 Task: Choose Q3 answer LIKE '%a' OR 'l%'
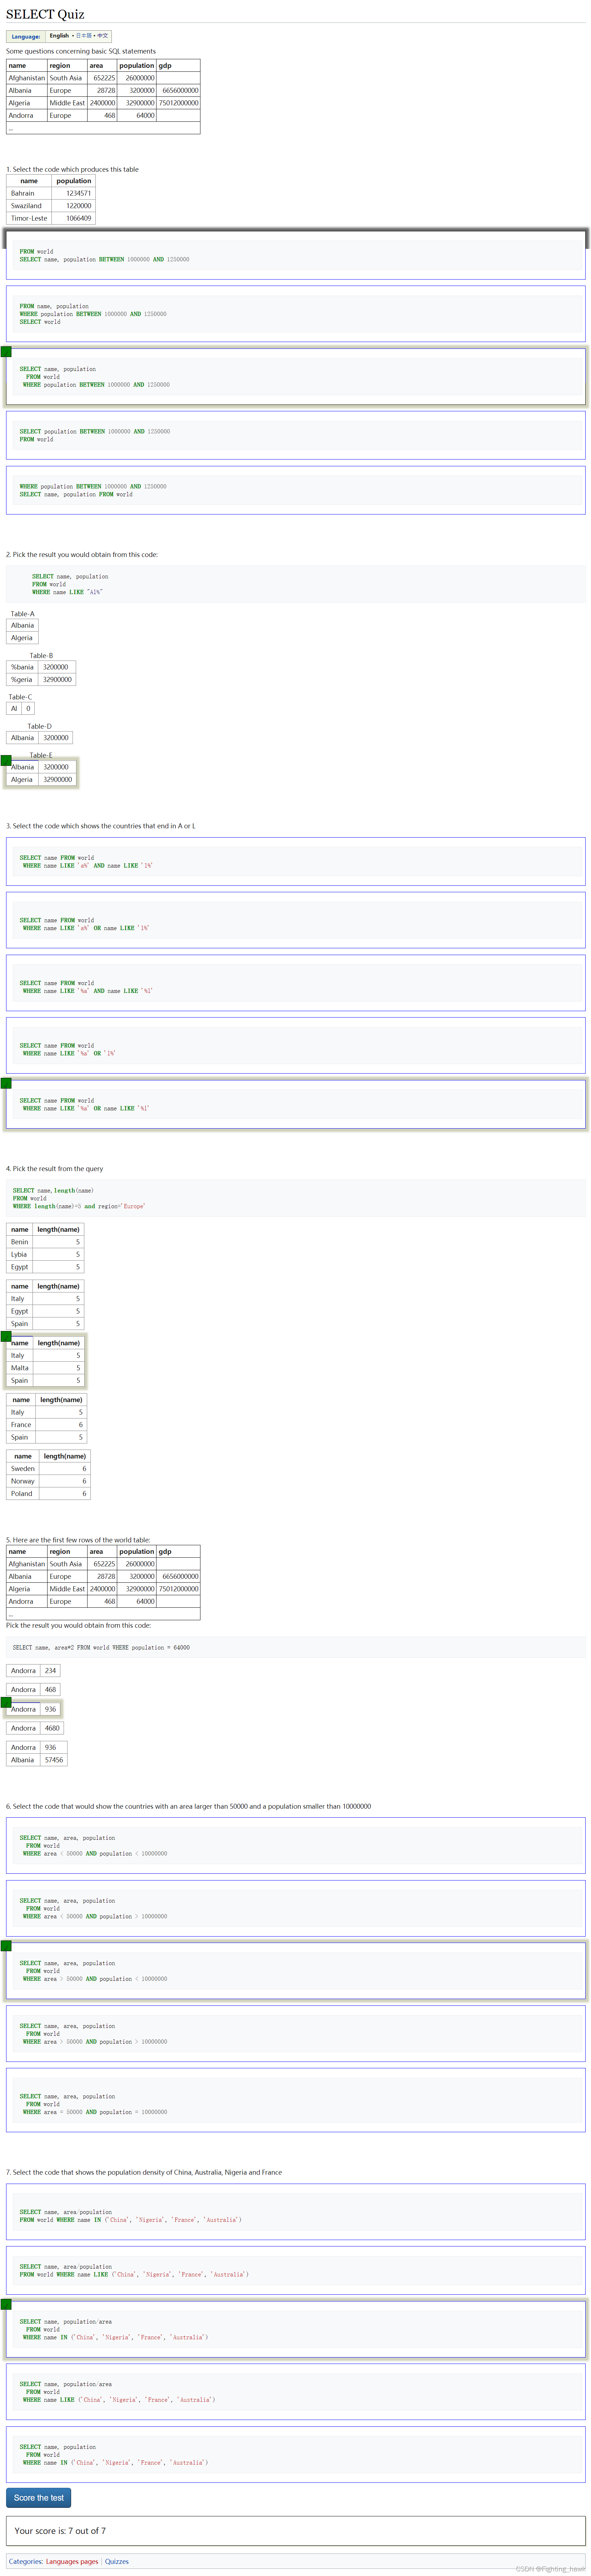[x=296, y=1045]
